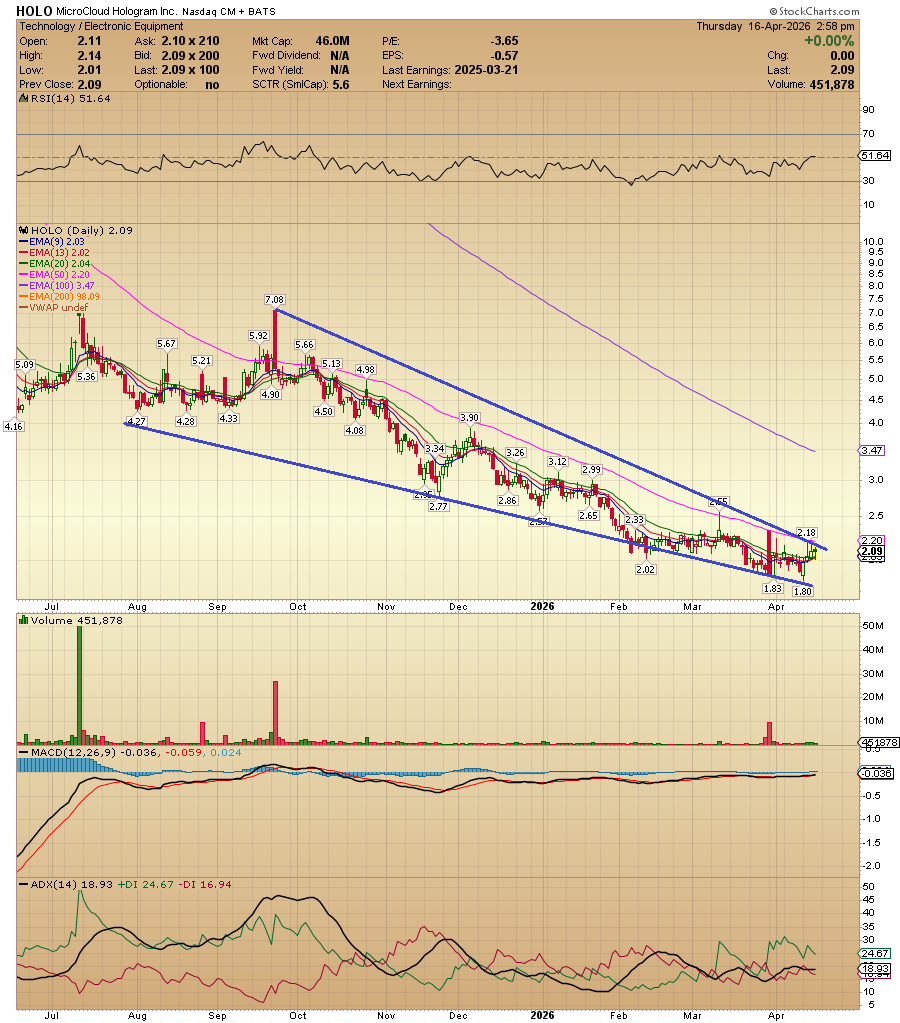Click the Volume 451,878 panel legend
900x1023 pixels.
coord(76,620)
